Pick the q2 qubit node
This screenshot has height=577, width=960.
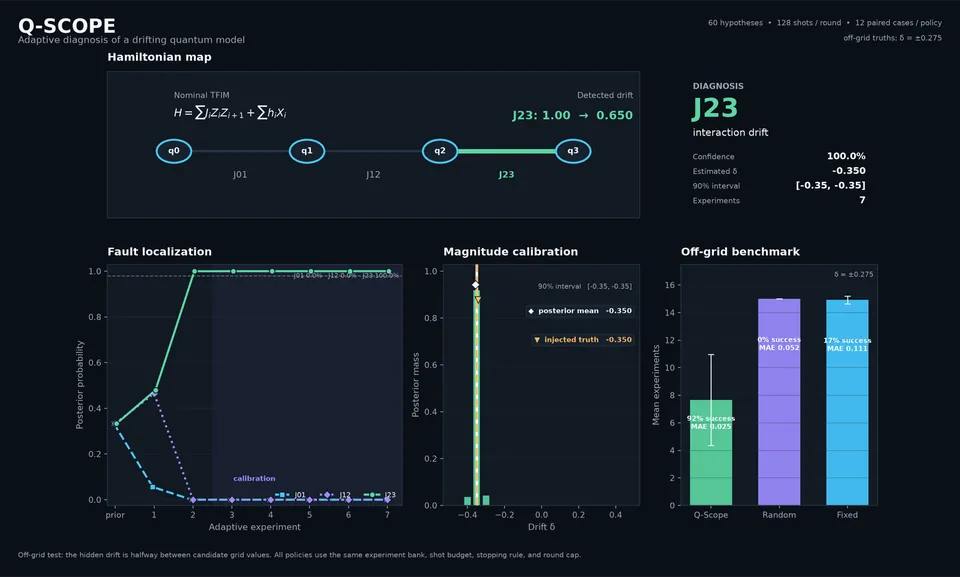click(x=440, y=151)
